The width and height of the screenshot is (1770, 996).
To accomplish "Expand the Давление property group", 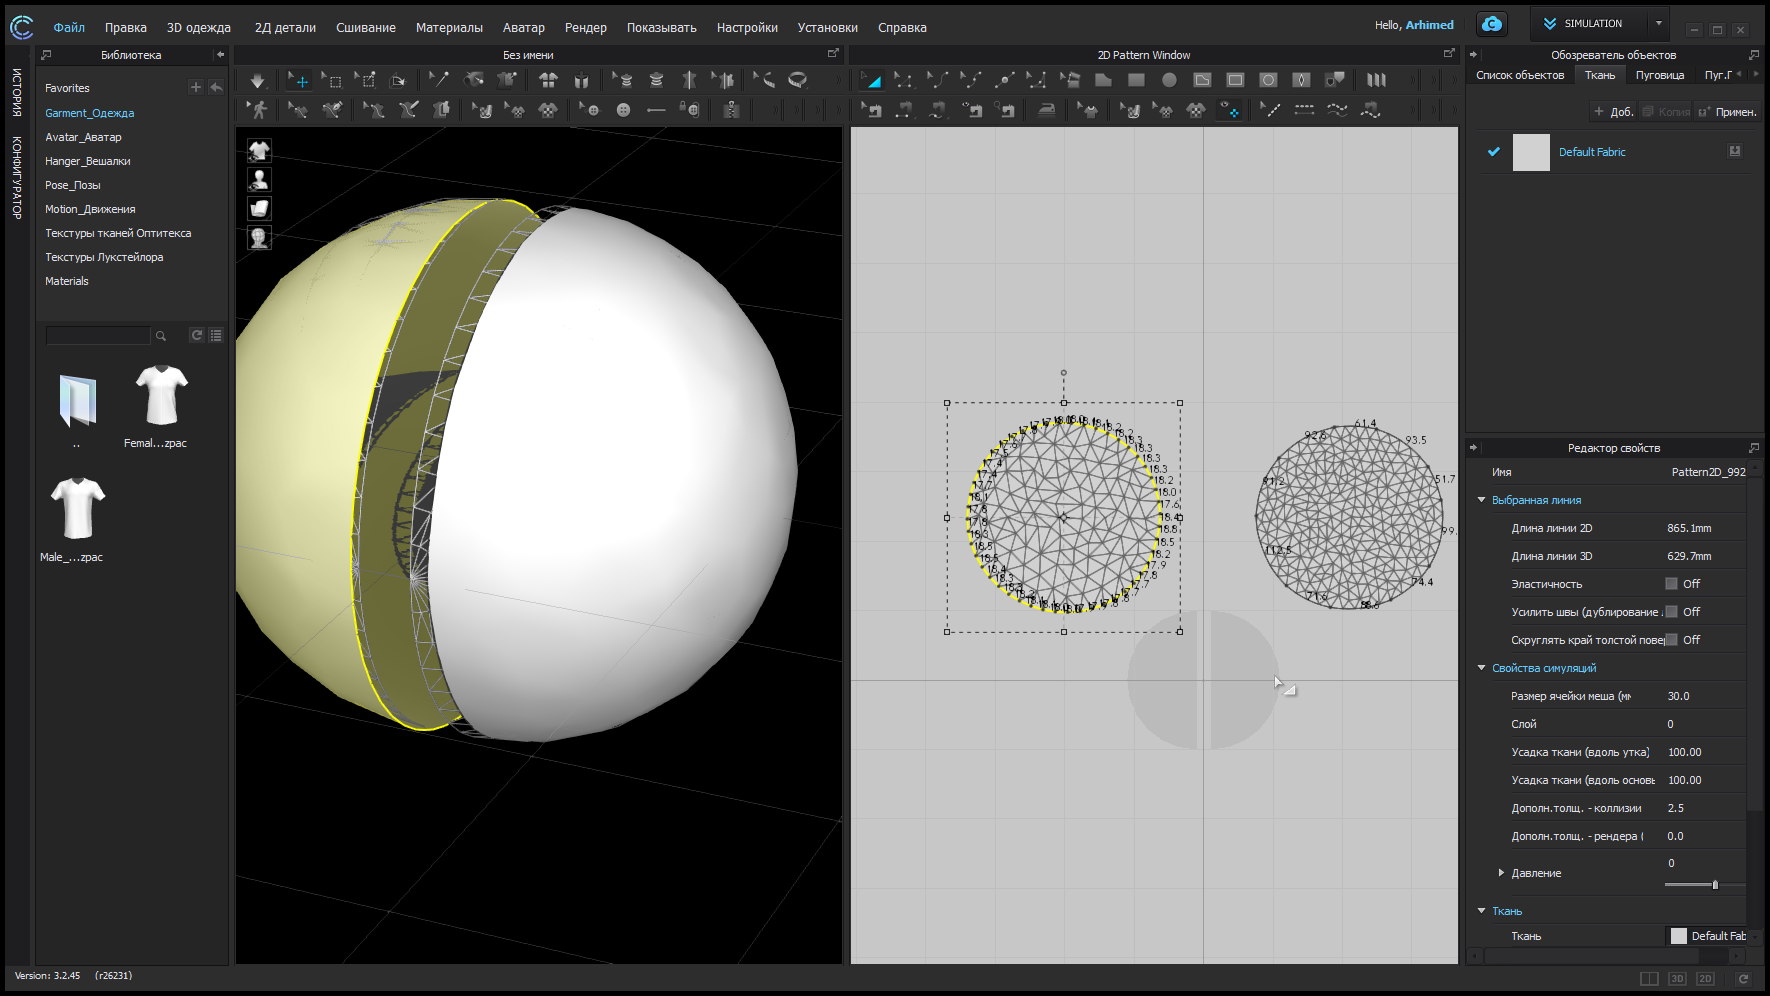I will (x=1501, y=873).
